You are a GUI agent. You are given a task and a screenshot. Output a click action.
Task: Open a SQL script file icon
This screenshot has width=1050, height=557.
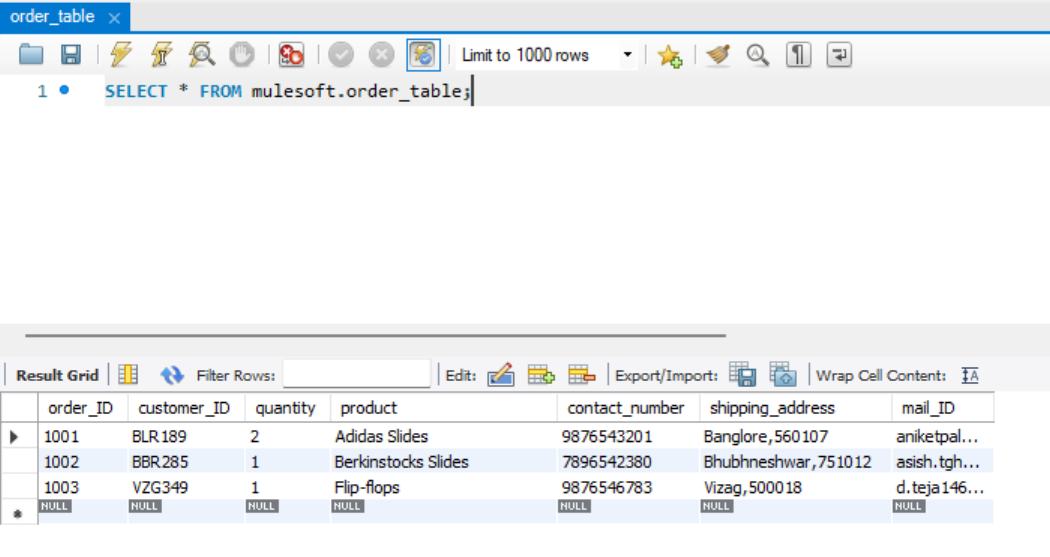click(31, 55)
